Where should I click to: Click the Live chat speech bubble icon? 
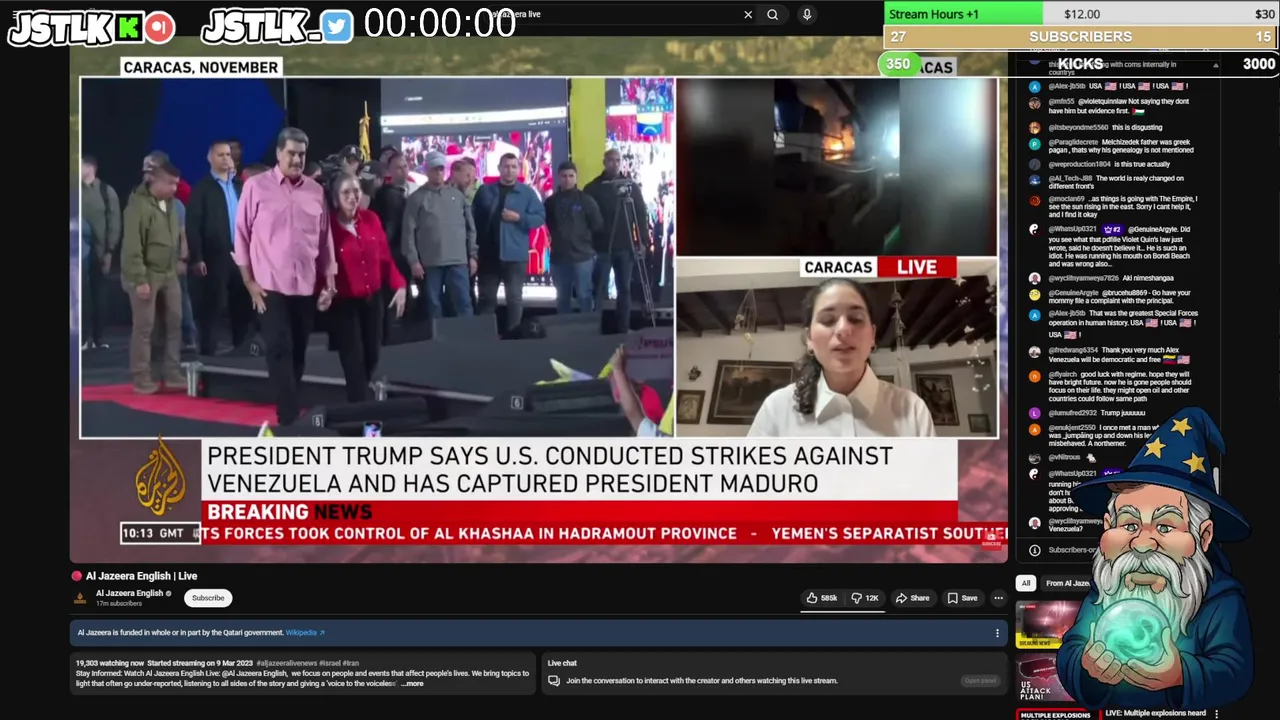(x=553, y=681)
